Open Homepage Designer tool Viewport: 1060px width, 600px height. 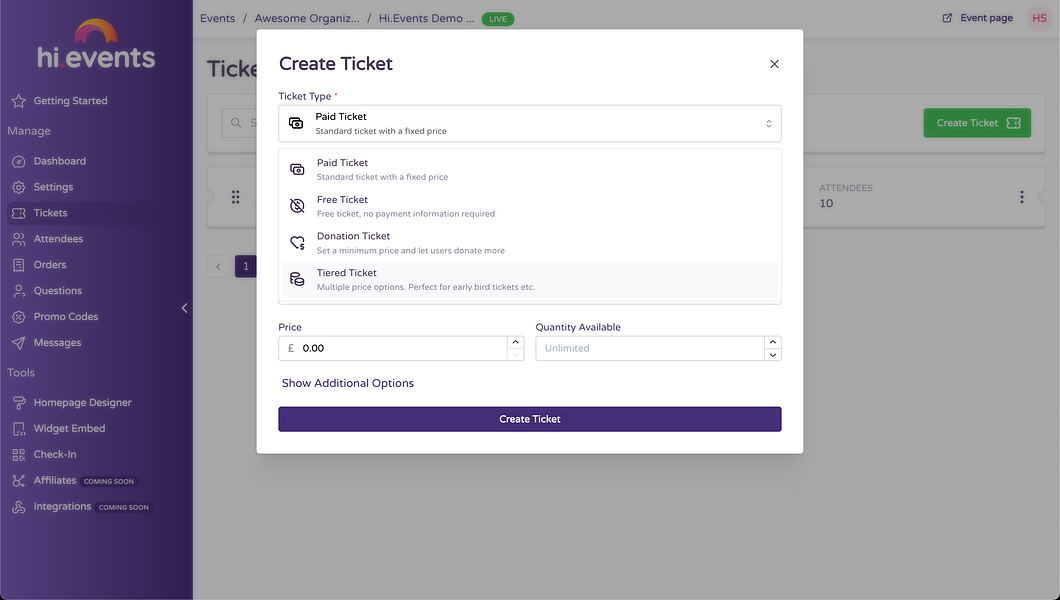(82, 403)
